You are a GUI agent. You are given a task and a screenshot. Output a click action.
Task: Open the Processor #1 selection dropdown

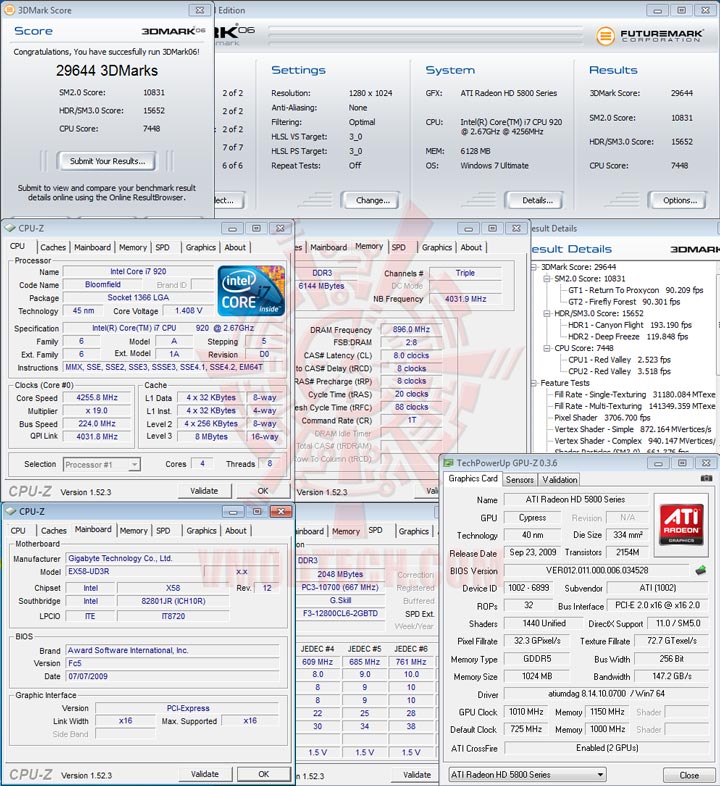[134, 465]
